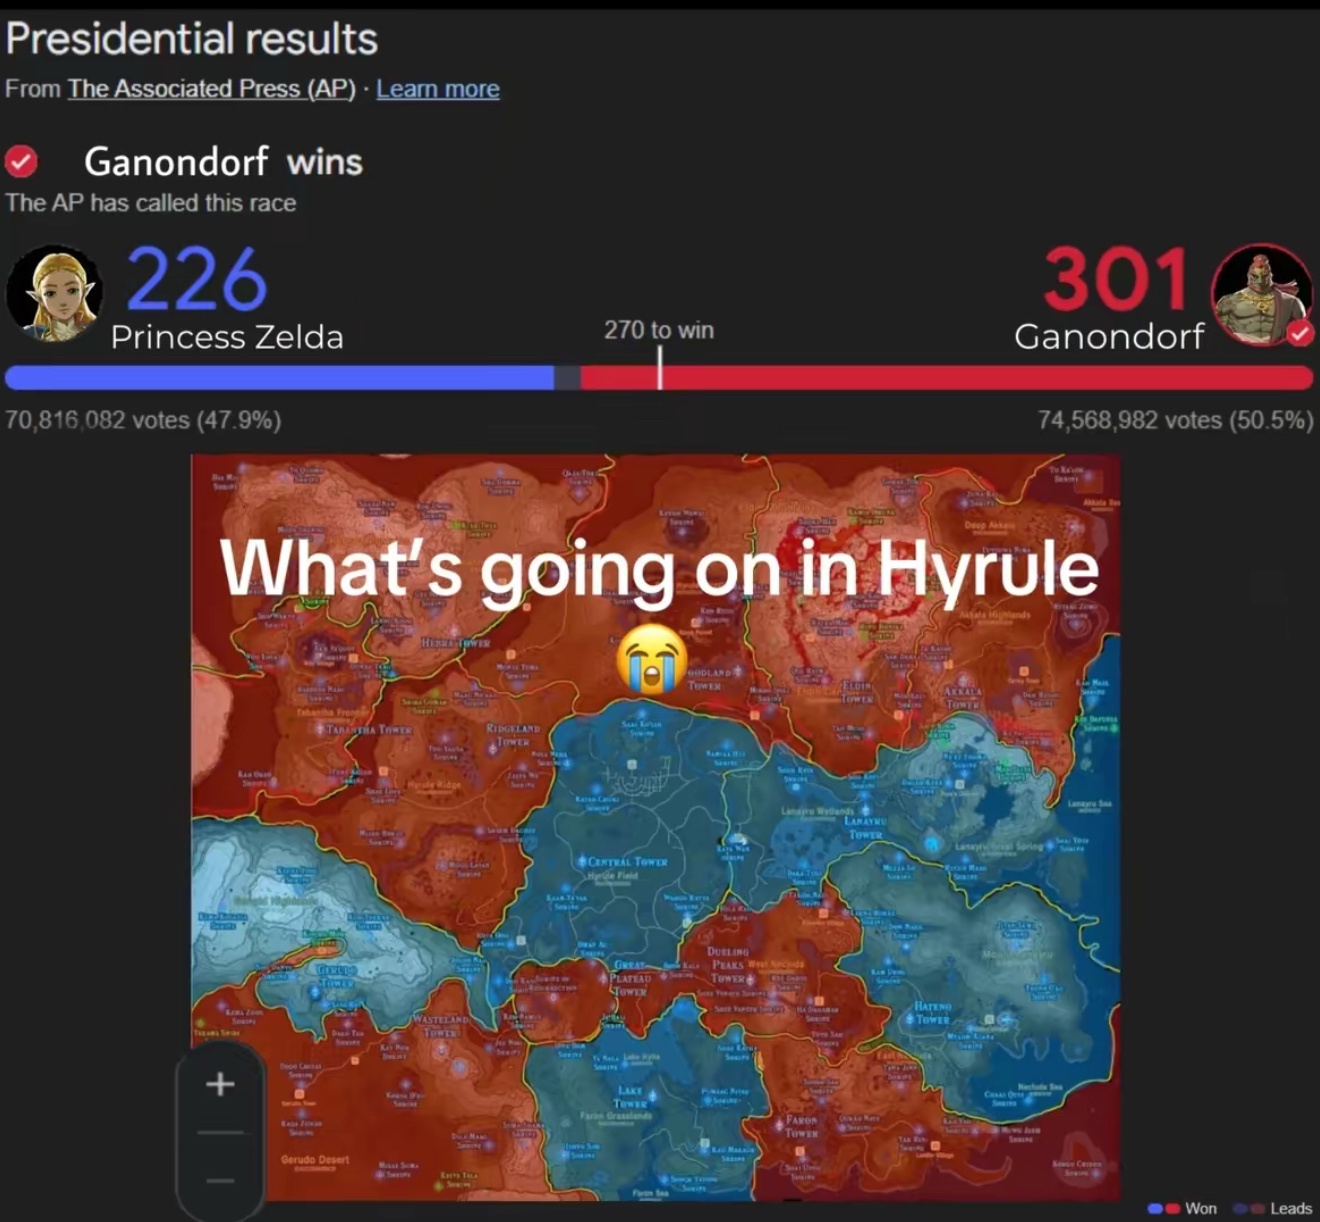Click Wasteland Tower on the map

[440, 1025]
